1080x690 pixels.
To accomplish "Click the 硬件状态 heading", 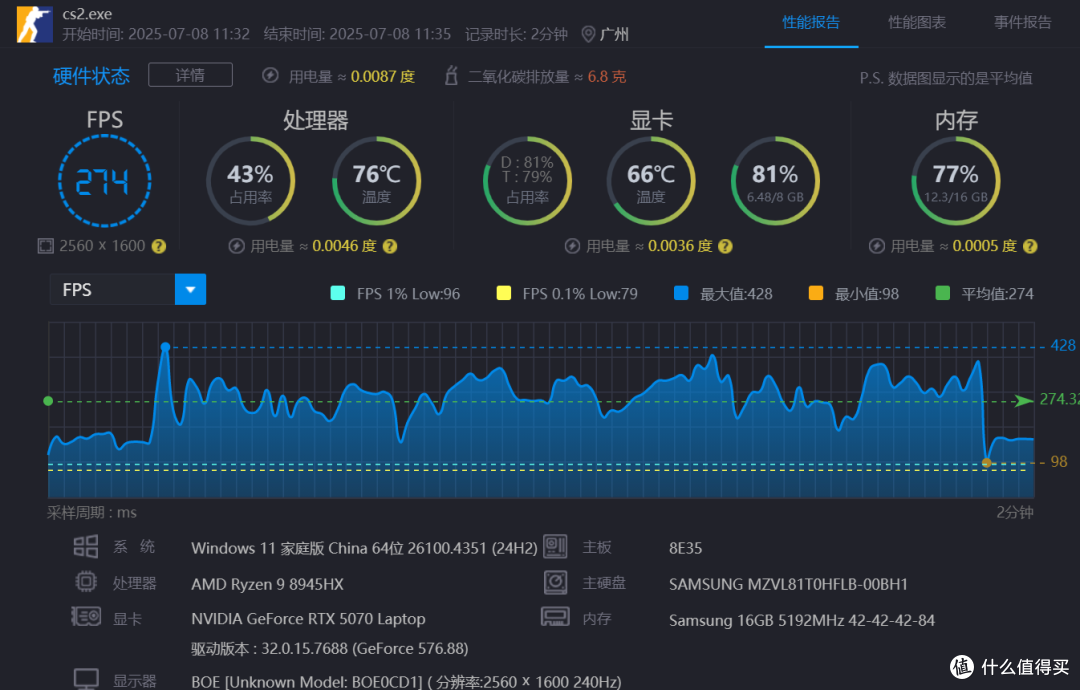I will [92, 76].
